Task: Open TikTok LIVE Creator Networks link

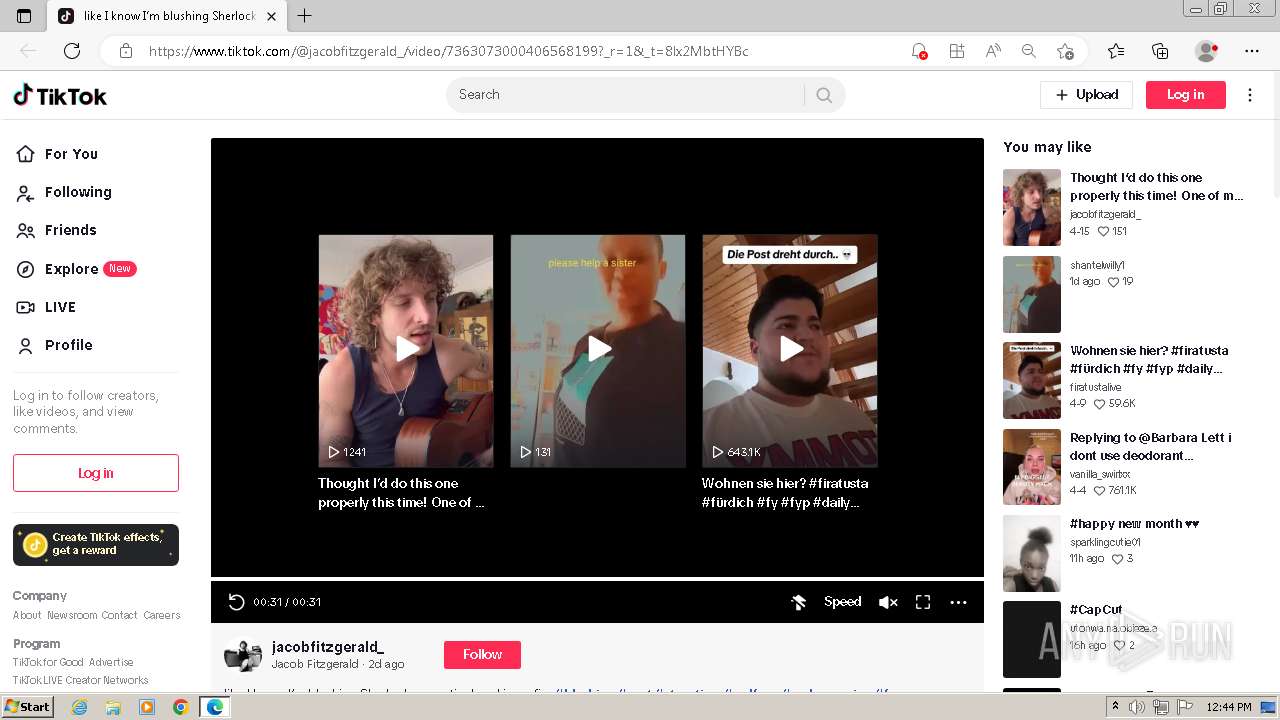Action: coord(80,680)
